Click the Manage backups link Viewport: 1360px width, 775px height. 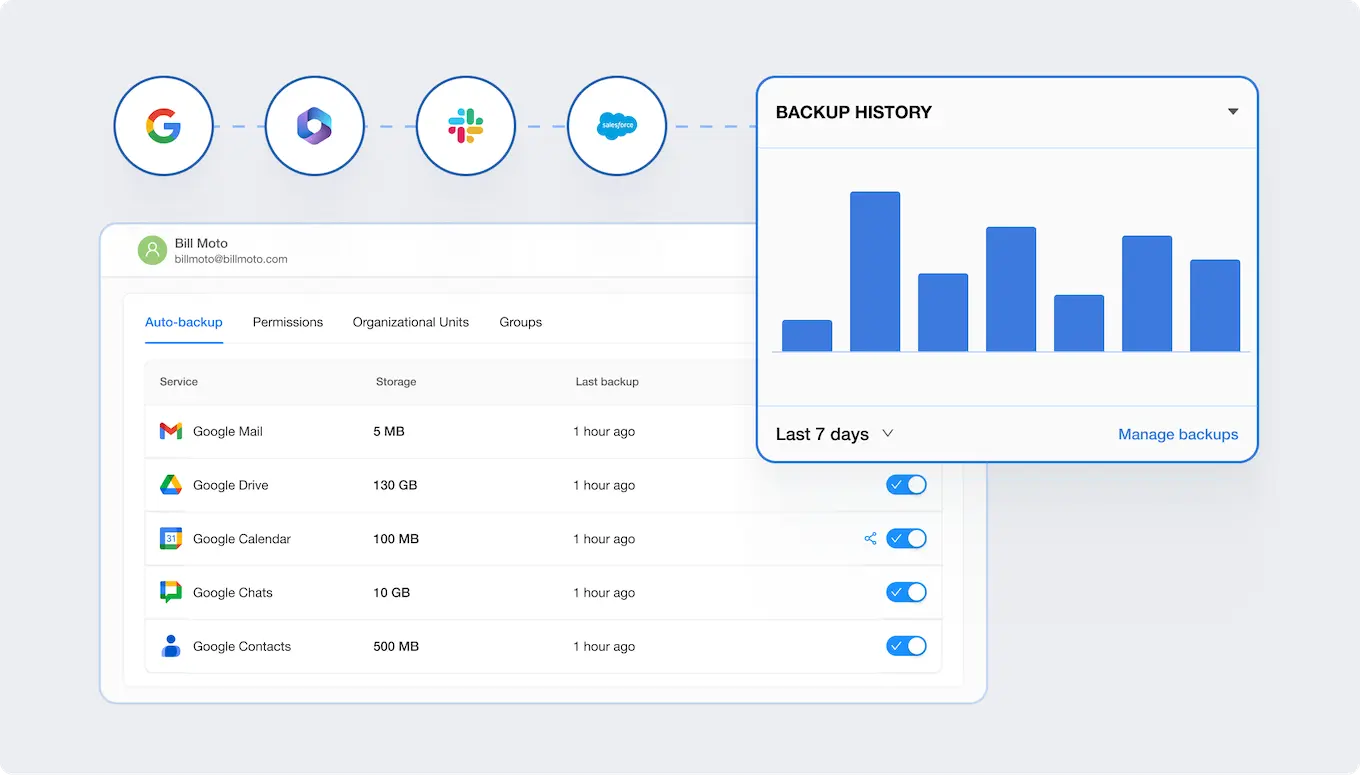(1178, 434)
